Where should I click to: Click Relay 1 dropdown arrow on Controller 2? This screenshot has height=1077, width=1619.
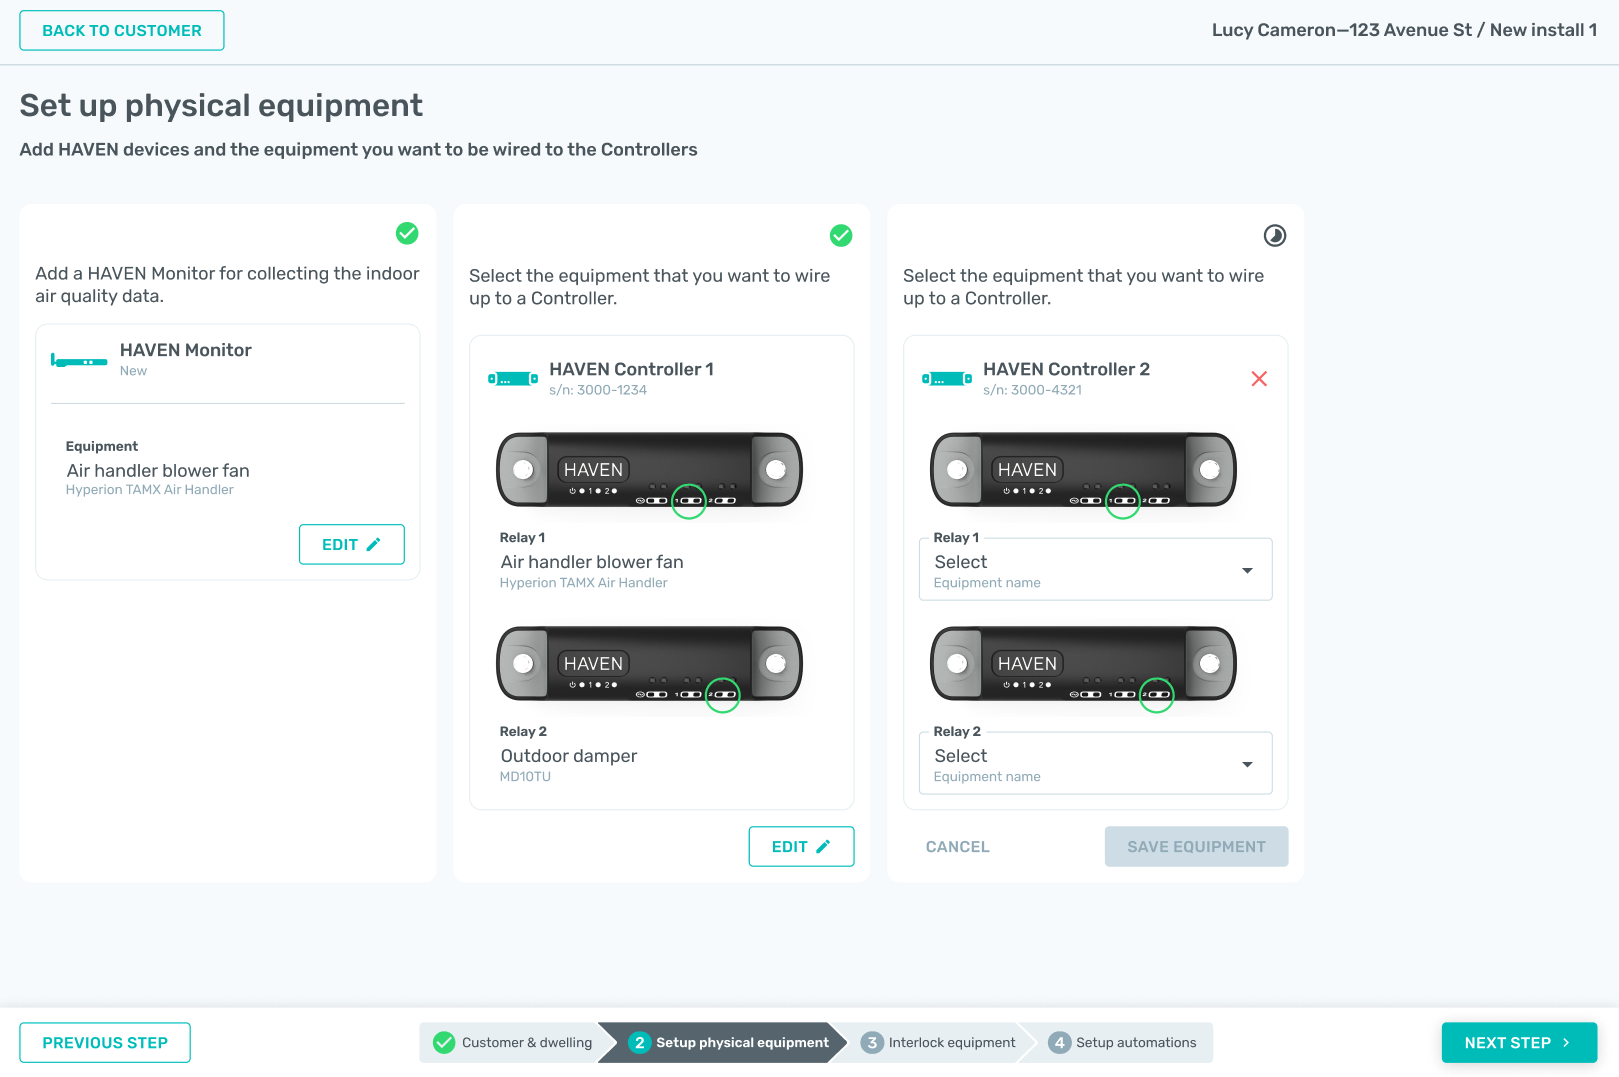point(1247,570)
